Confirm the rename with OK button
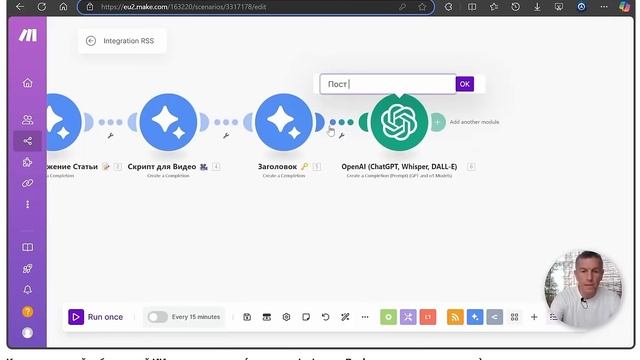 (464, 84)
